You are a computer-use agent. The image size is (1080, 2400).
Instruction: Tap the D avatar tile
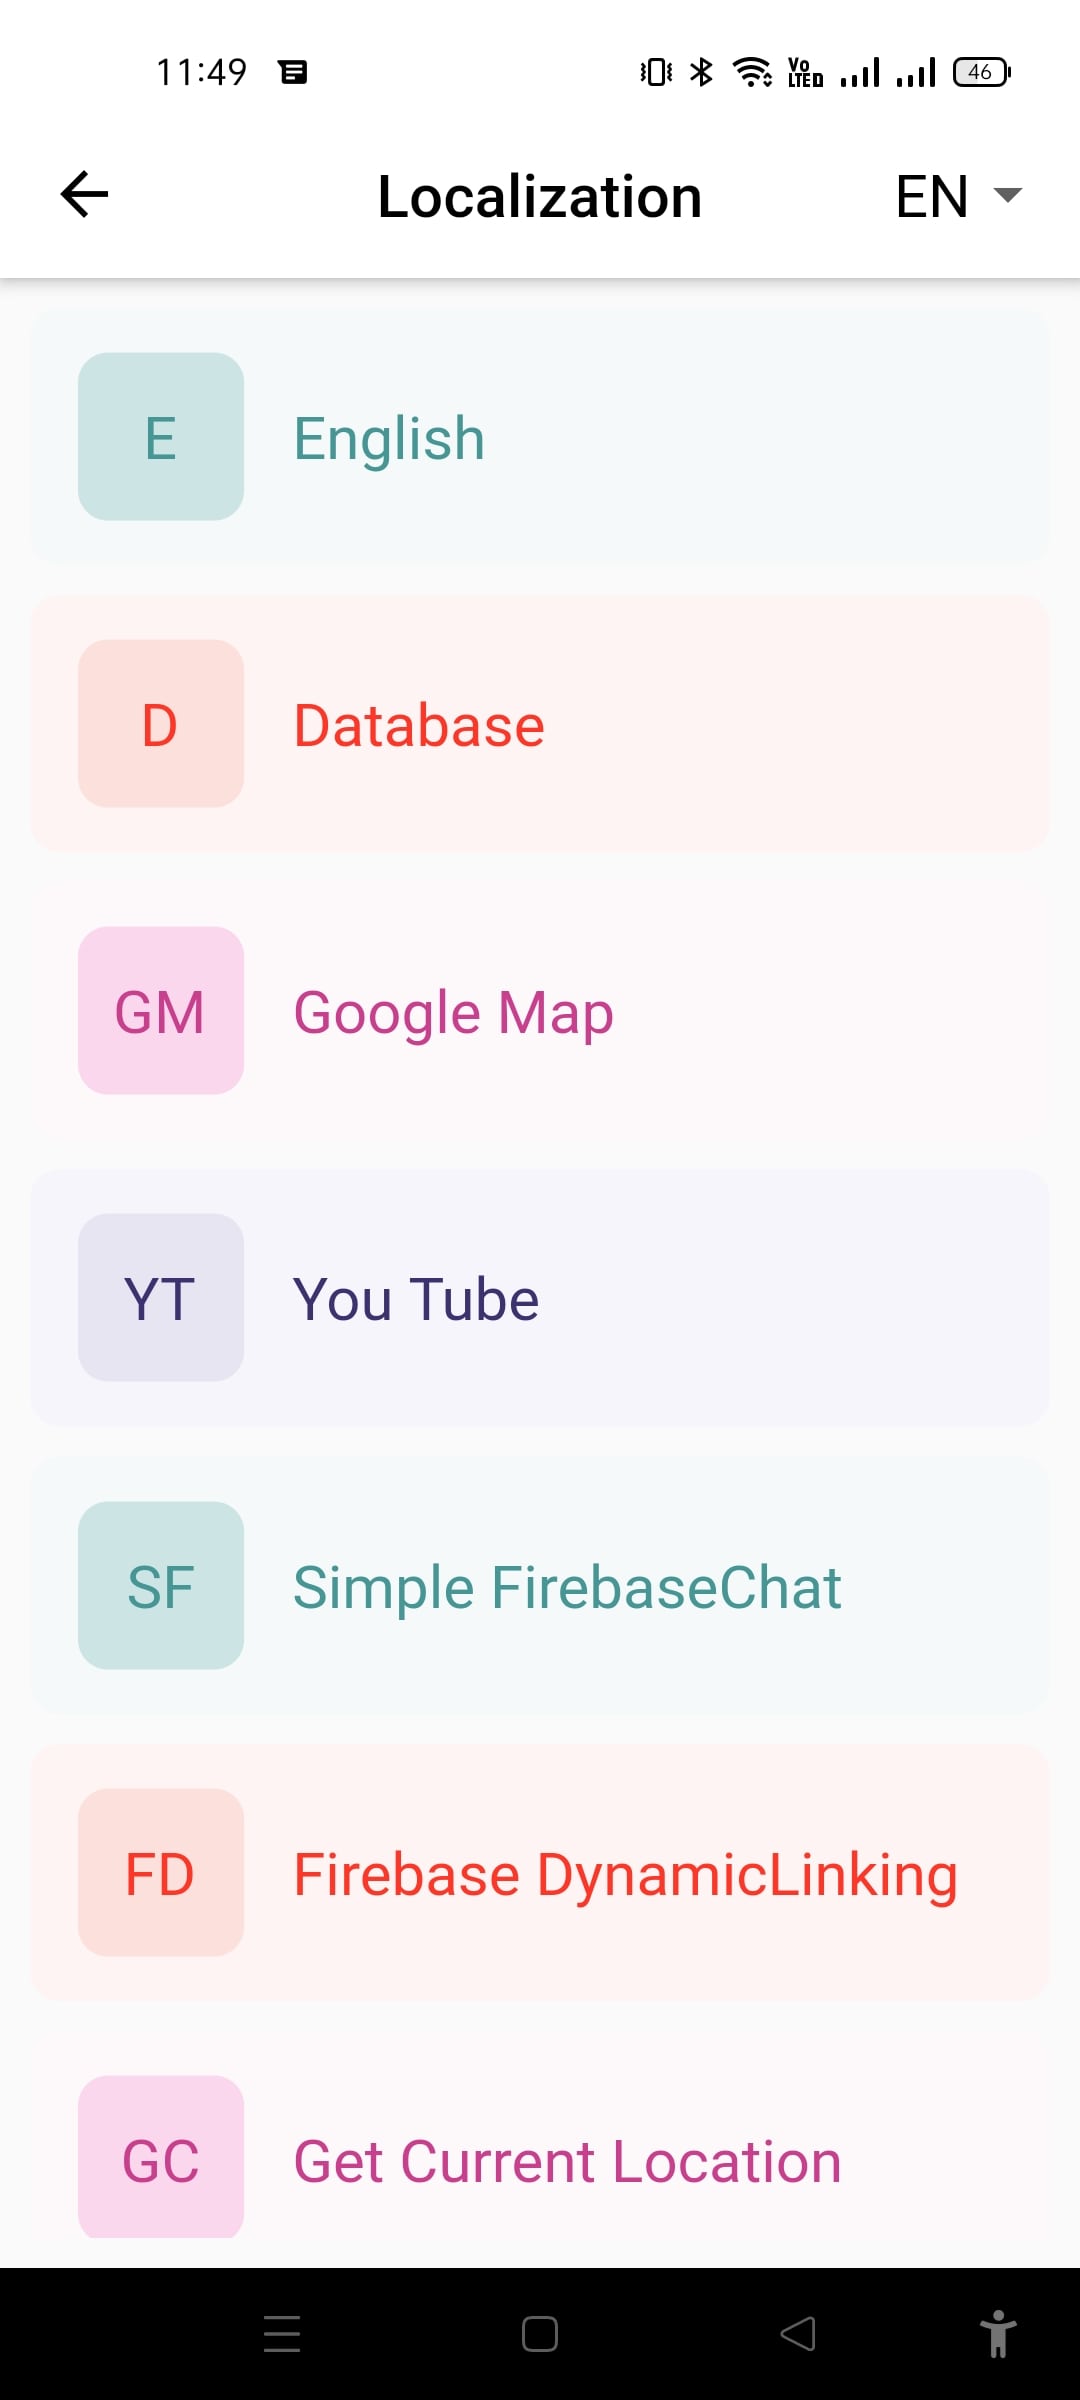point(161,724)
